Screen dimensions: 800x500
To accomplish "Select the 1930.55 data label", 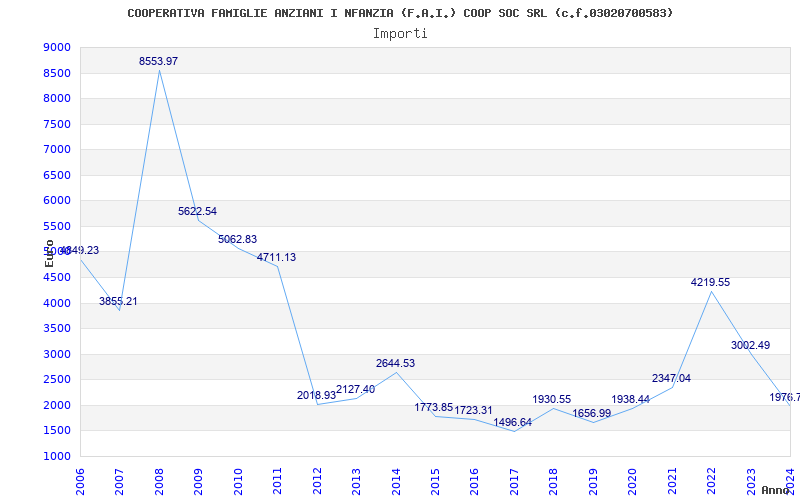I will point(552,399).
